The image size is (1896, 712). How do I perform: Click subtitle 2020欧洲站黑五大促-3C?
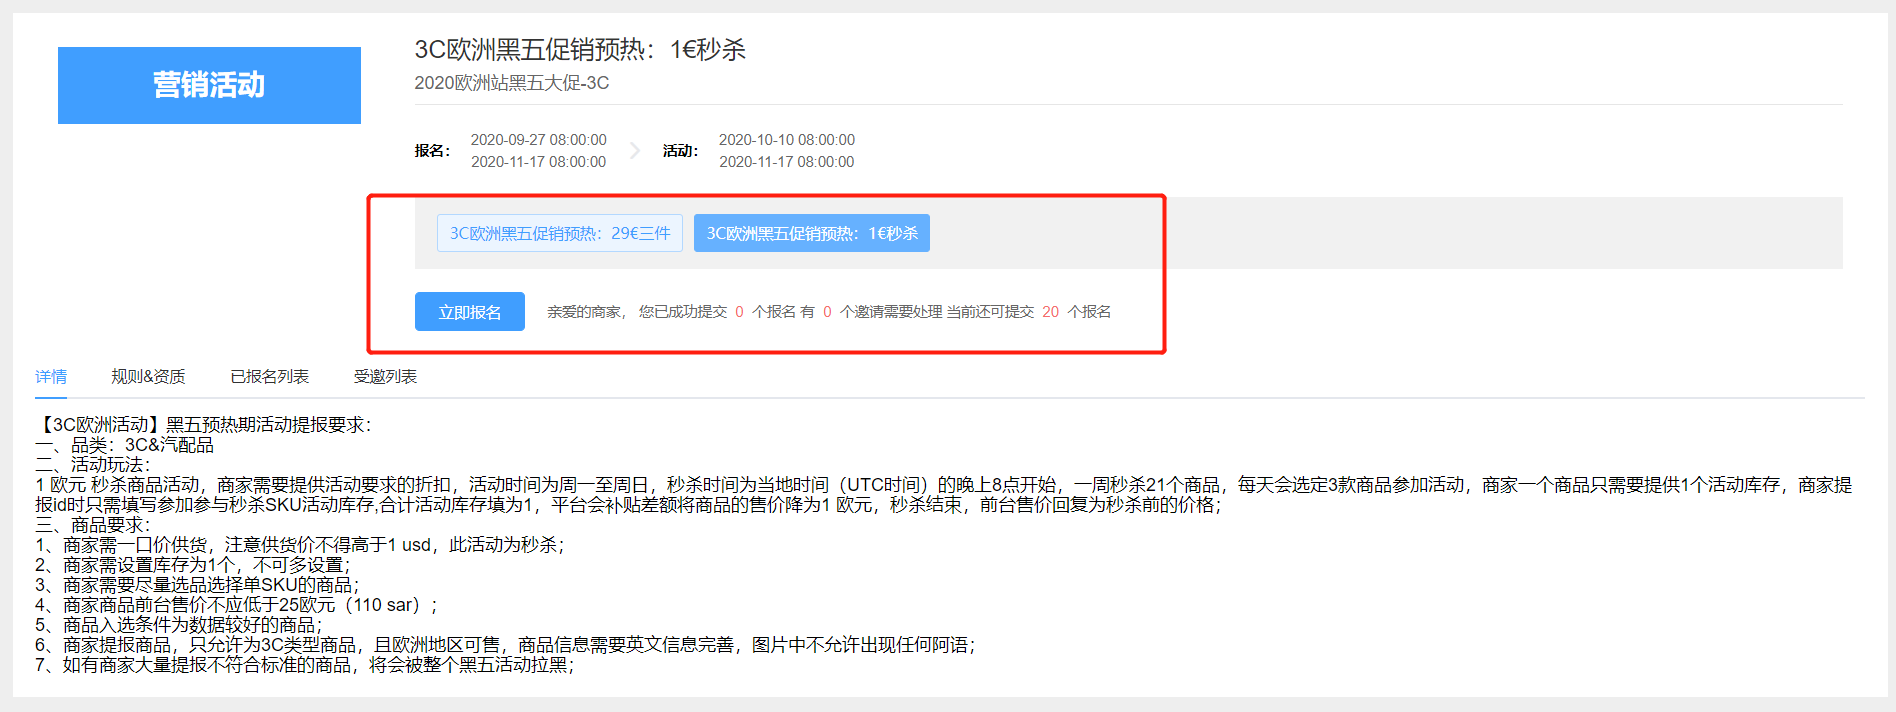512,83
